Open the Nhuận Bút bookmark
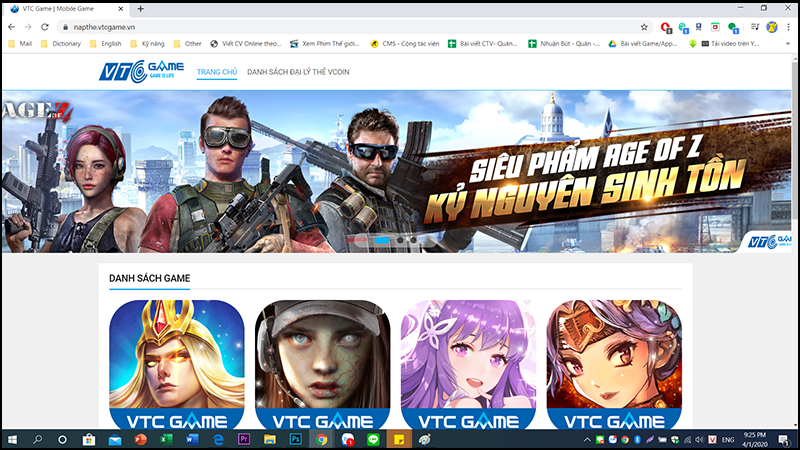The height and width of the screenshot is (450, 800). (x=564, y=43)
